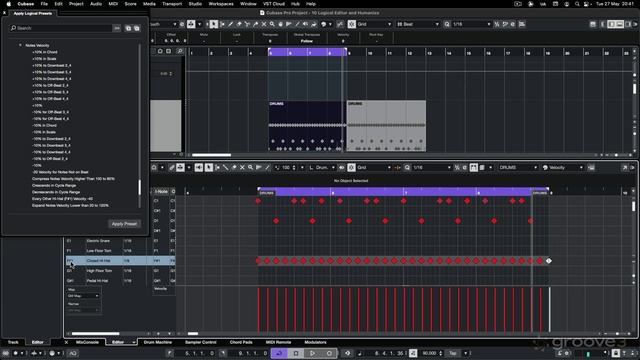The width and height of the screenshot is (640, 360).
Task: Click the Drum Editor Quantize icon
Action: pyautogui.click(x=407, y=167)
